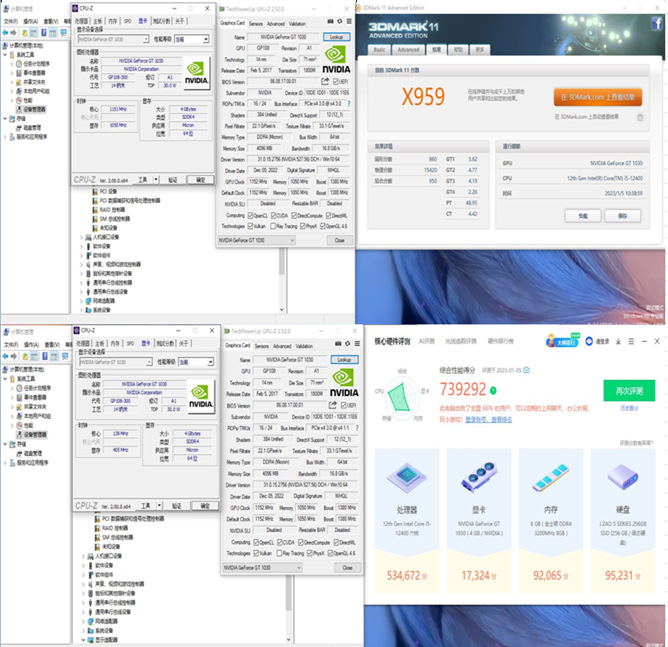Click the blue help icon in upper Computer Management toolbar
Viewport: 668px width, 647px height.
coord(43,33)
